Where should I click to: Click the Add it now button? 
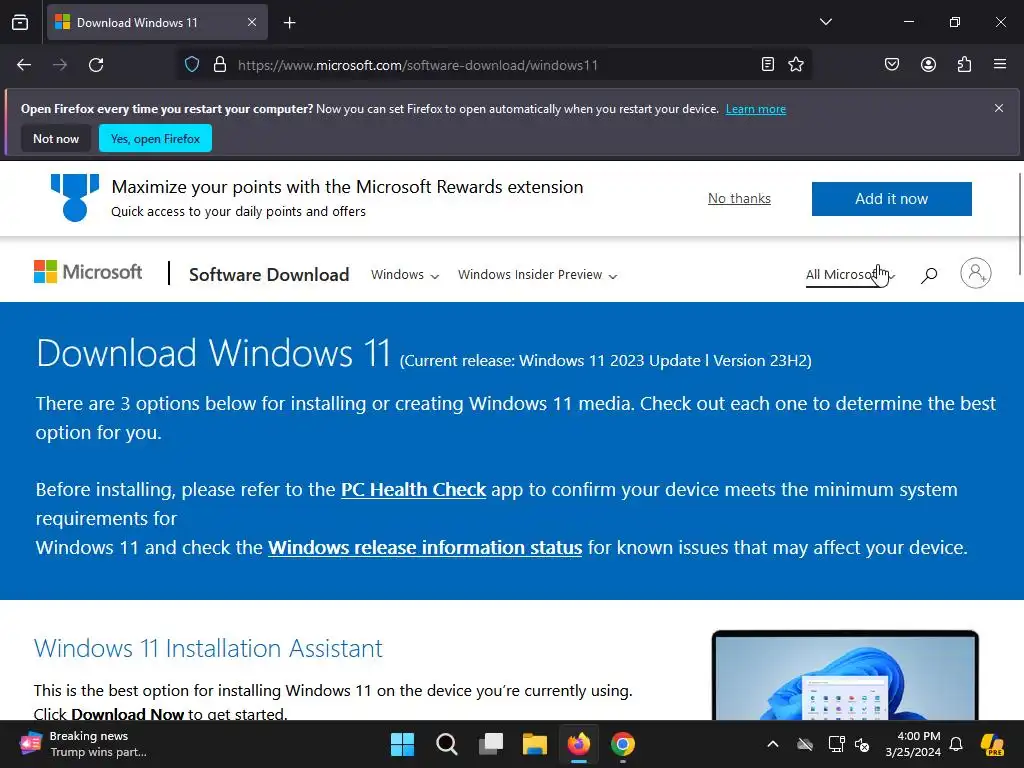(x=891, y=199)
